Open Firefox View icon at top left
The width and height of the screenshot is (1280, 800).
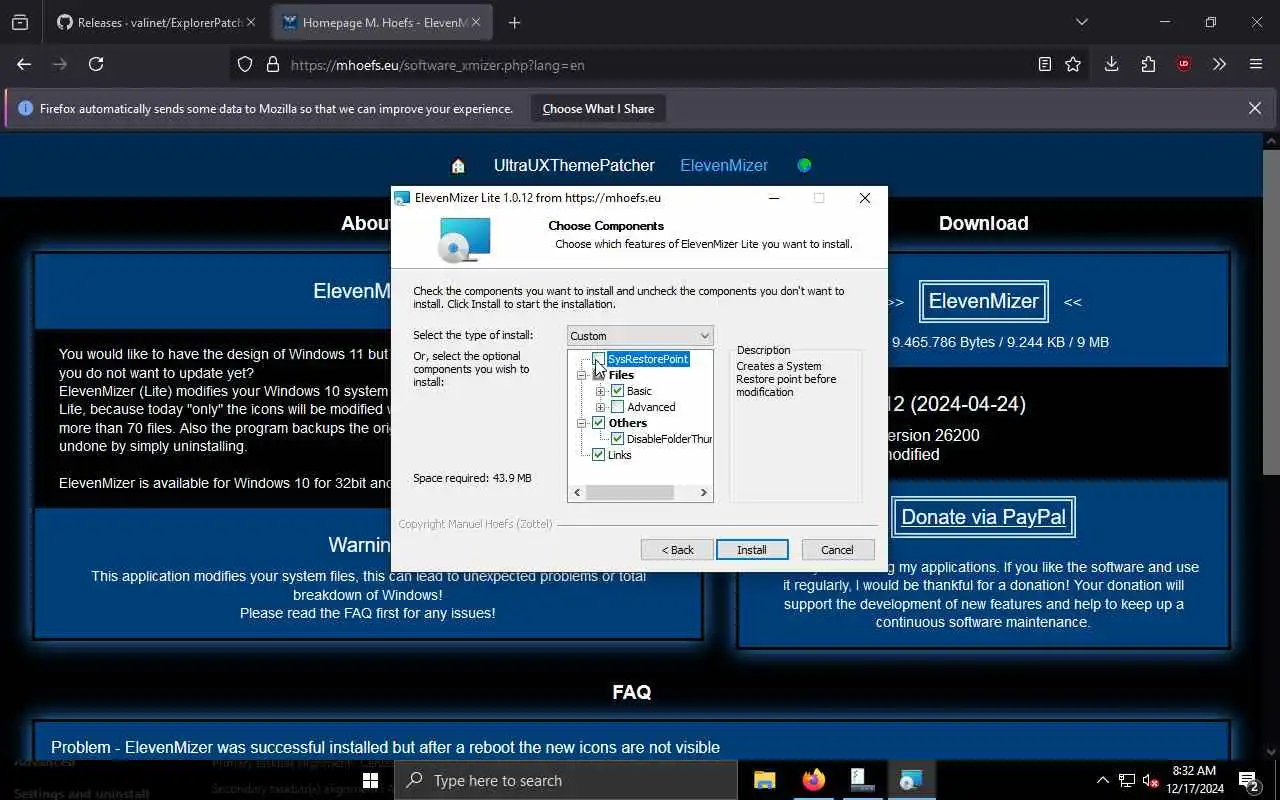20,22
